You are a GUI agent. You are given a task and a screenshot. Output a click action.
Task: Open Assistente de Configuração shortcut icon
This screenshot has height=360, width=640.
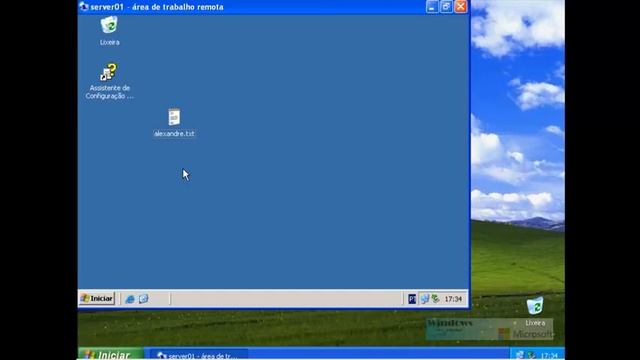109,72
